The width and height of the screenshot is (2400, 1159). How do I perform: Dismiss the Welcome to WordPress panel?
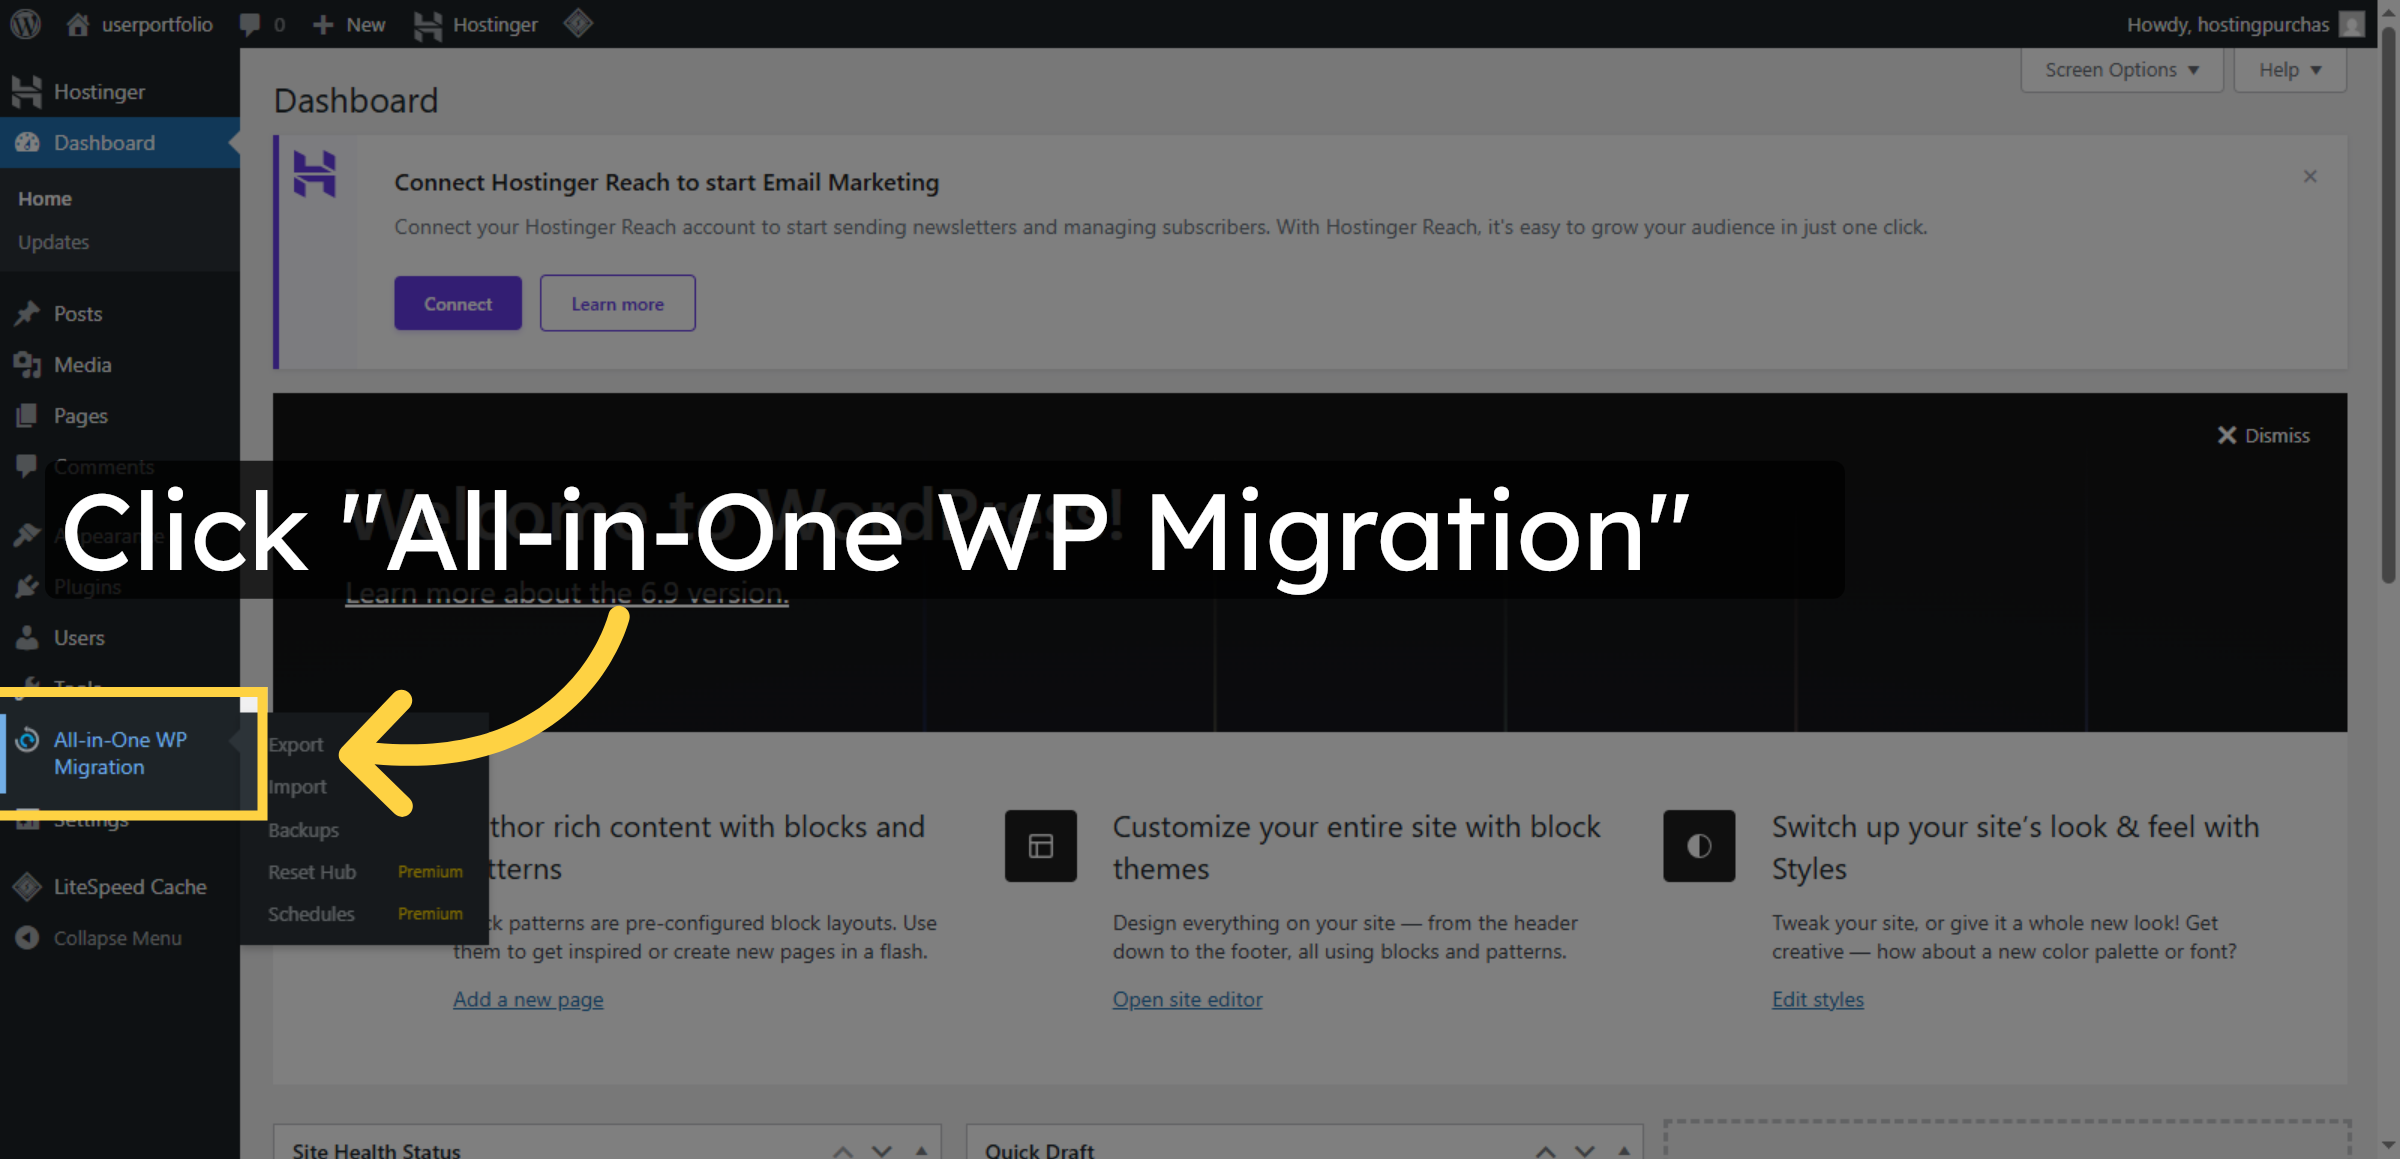coord(2262,435)
